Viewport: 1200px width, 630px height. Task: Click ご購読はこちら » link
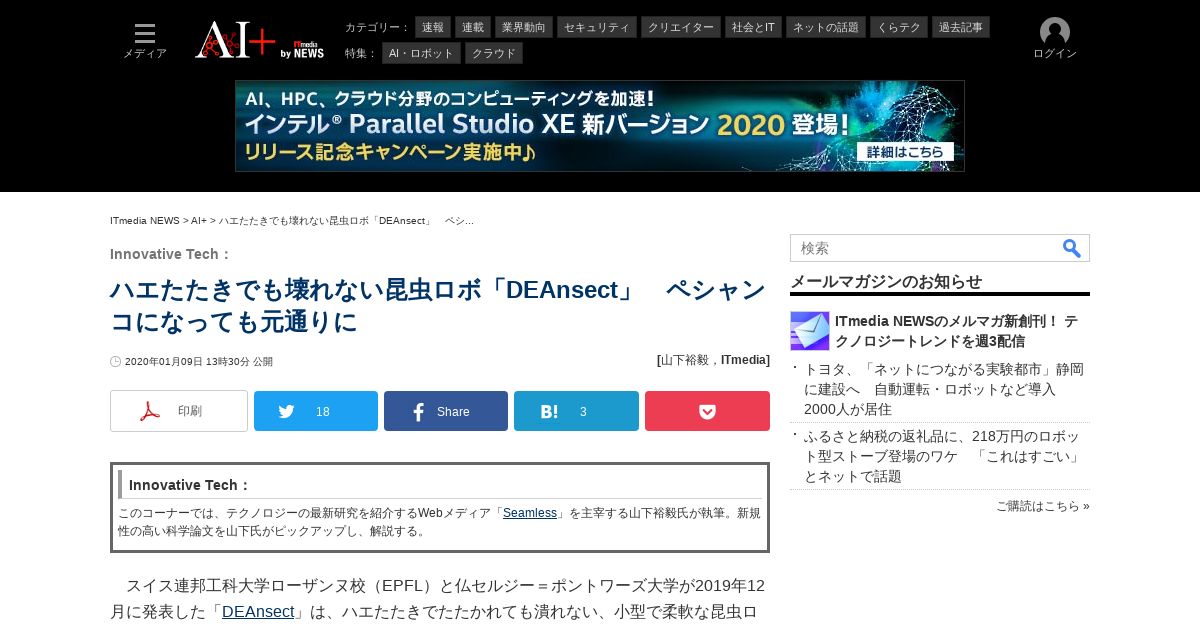click(x=1043, y=506)
